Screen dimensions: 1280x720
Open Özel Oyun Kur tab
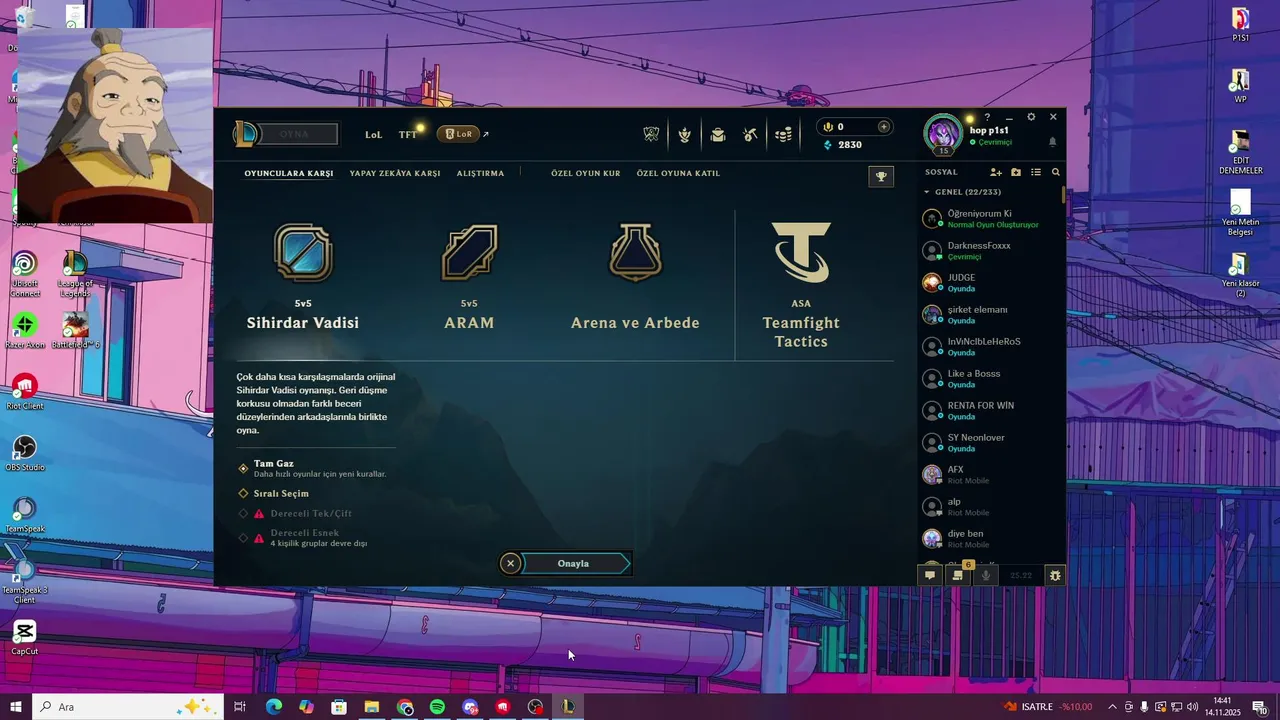(x=586, y=174)
